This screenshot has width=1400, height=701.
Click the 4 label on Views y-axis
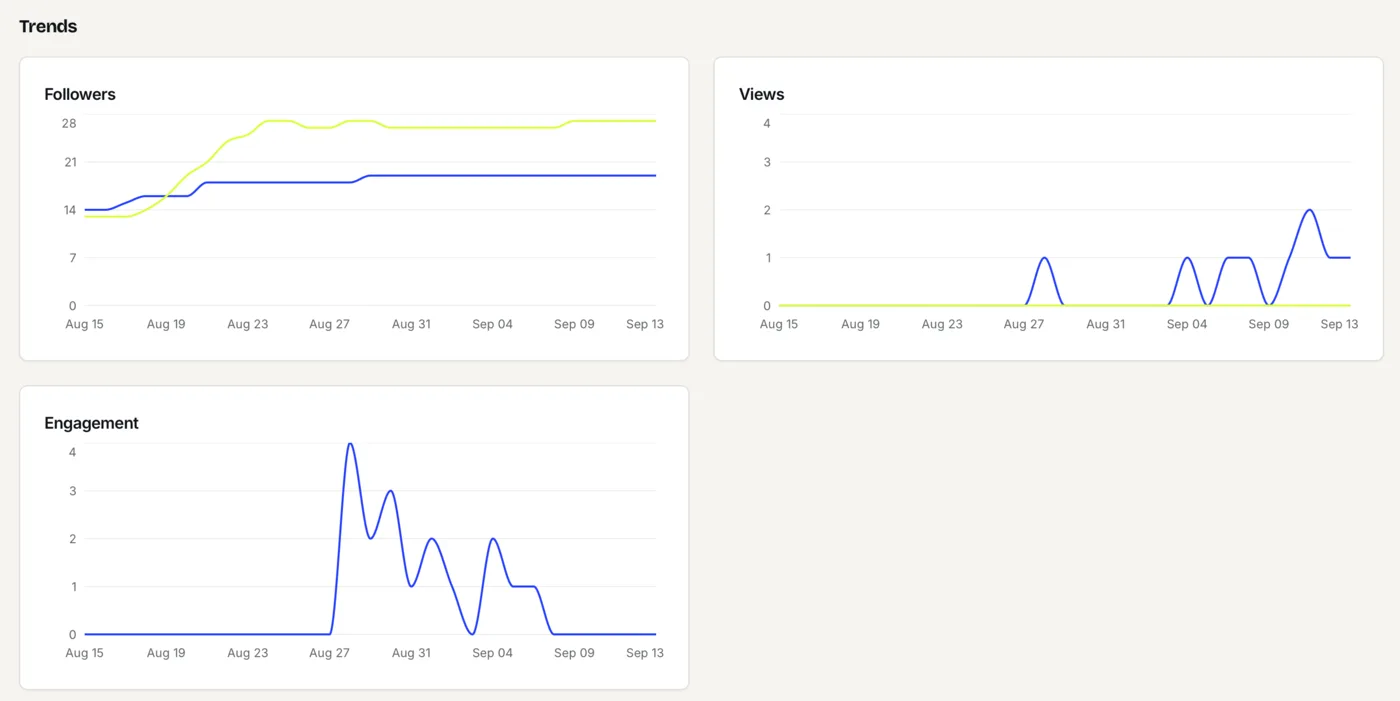click(767, 123)
